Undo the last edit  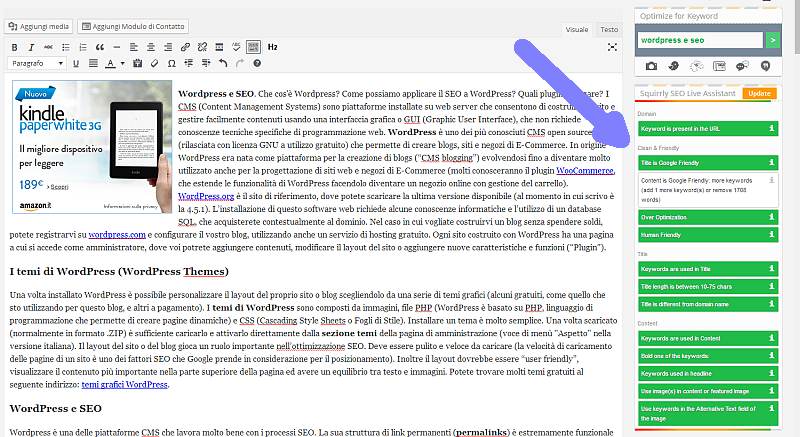point(223,63)
